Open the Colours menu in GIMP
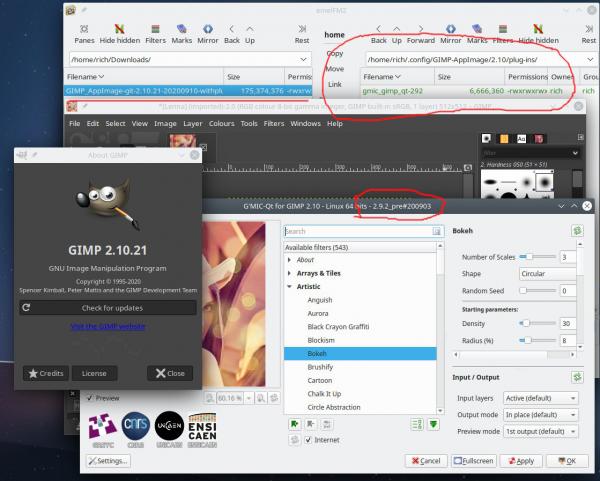 click(x=222, y=124)
